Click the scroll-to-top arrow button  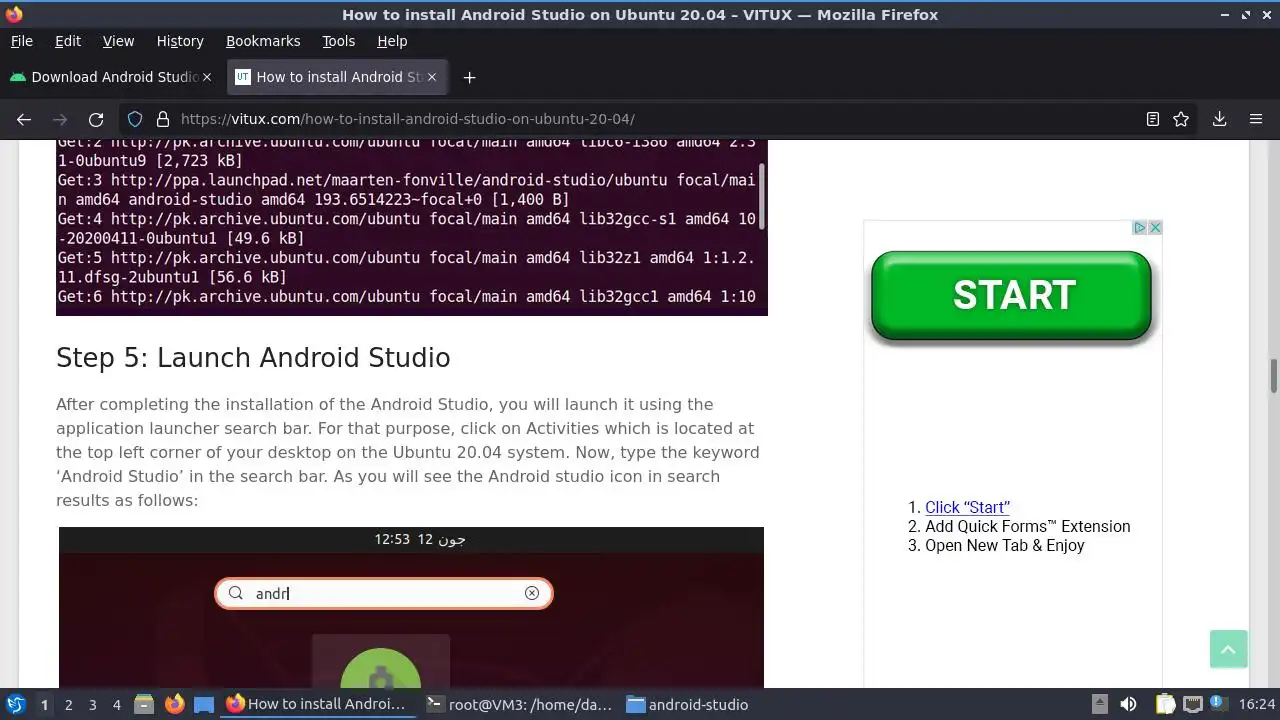point(1228,649)
